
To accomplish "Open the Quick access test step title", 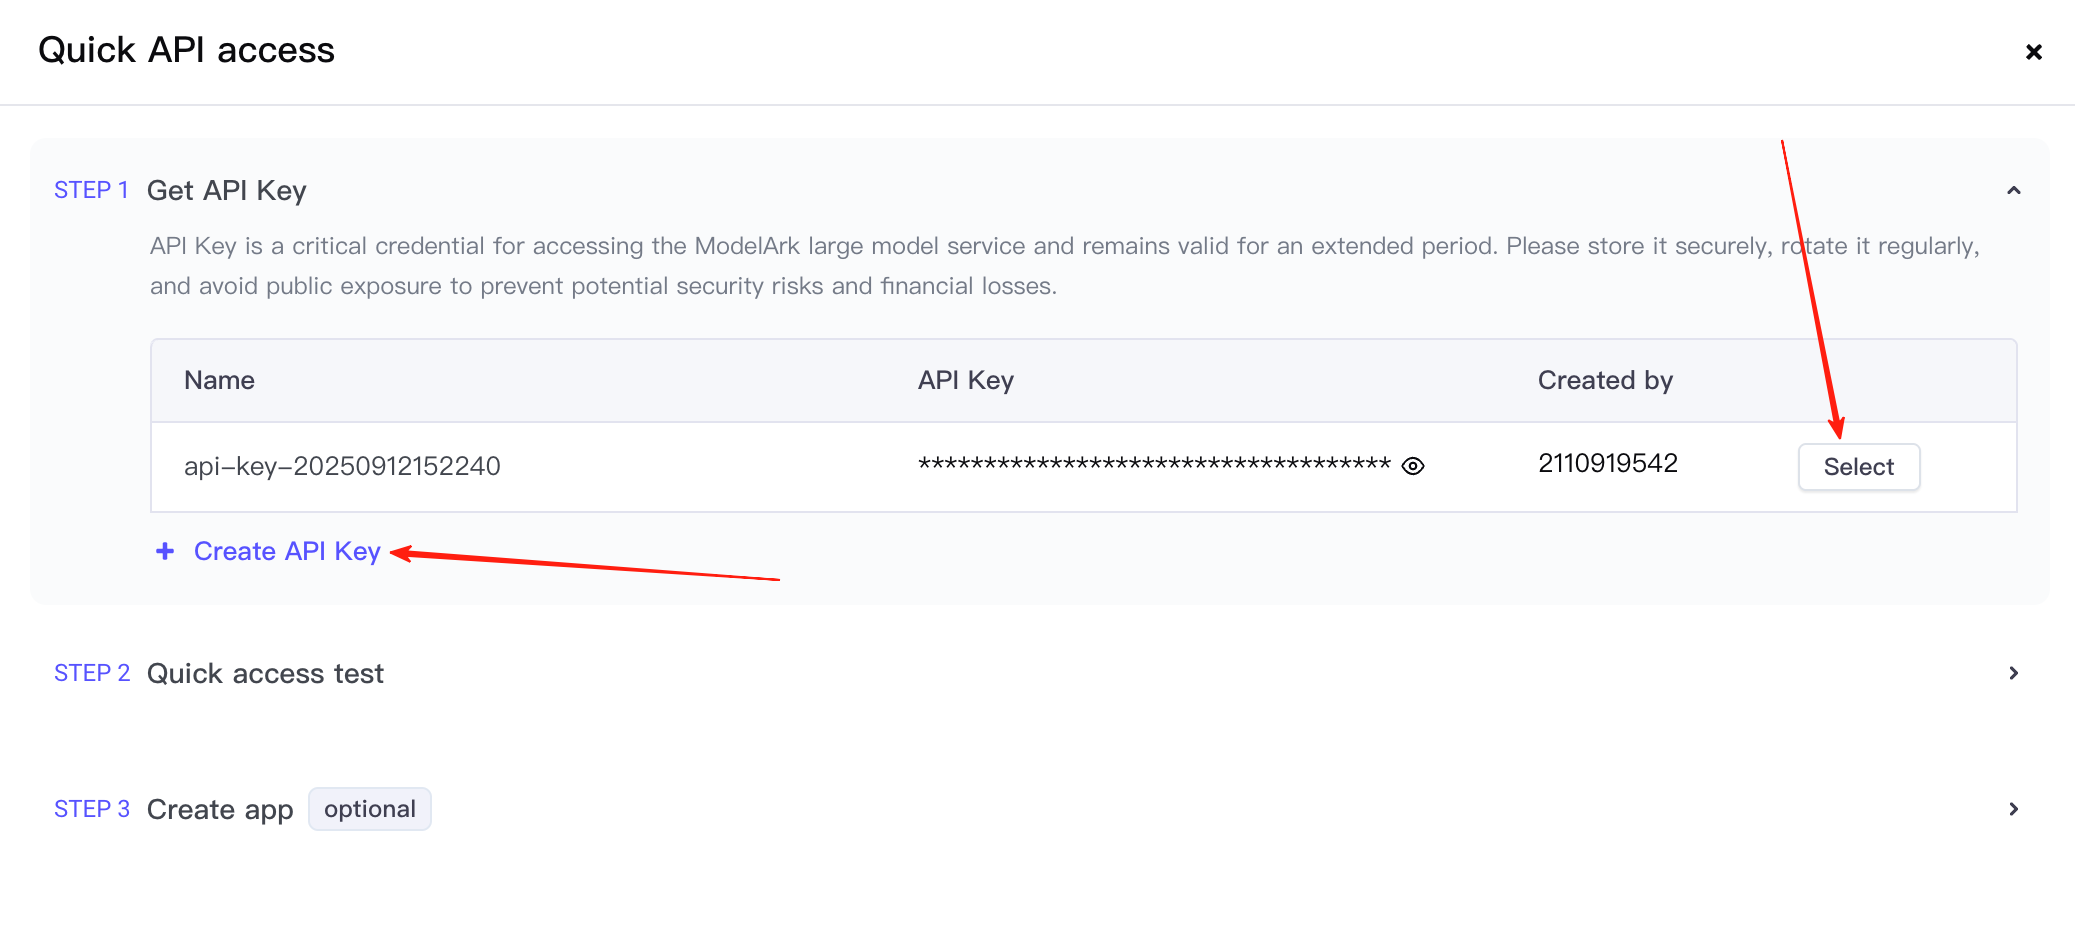I will 265,674.
